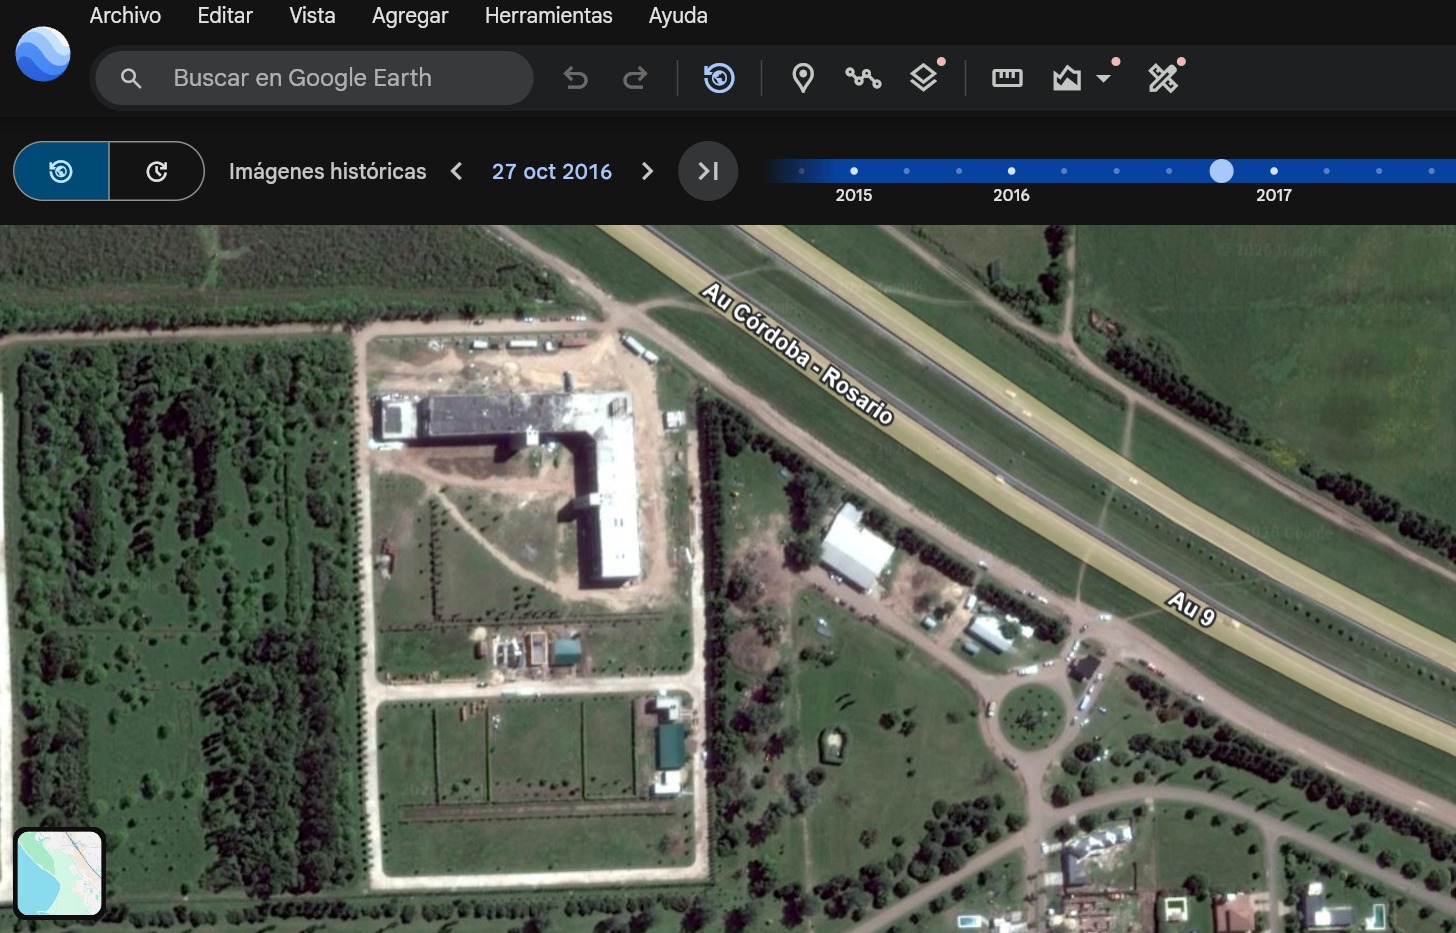Toggle historical imagery in the toolbar
This screenshot has height=933, width=1456.
coord(719,78)
